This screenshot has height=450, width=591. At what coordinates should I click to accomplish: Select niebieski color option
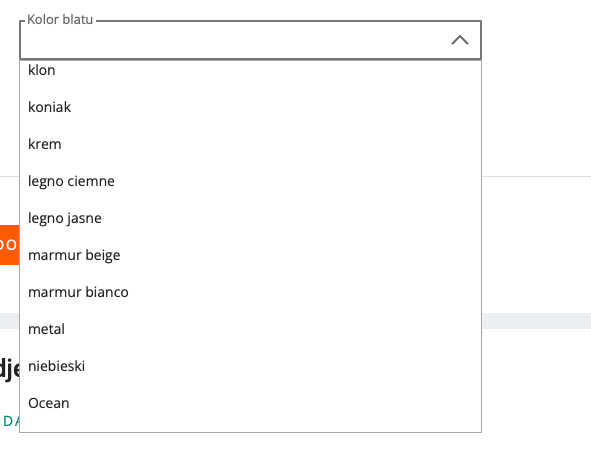(x=250, y=366)
